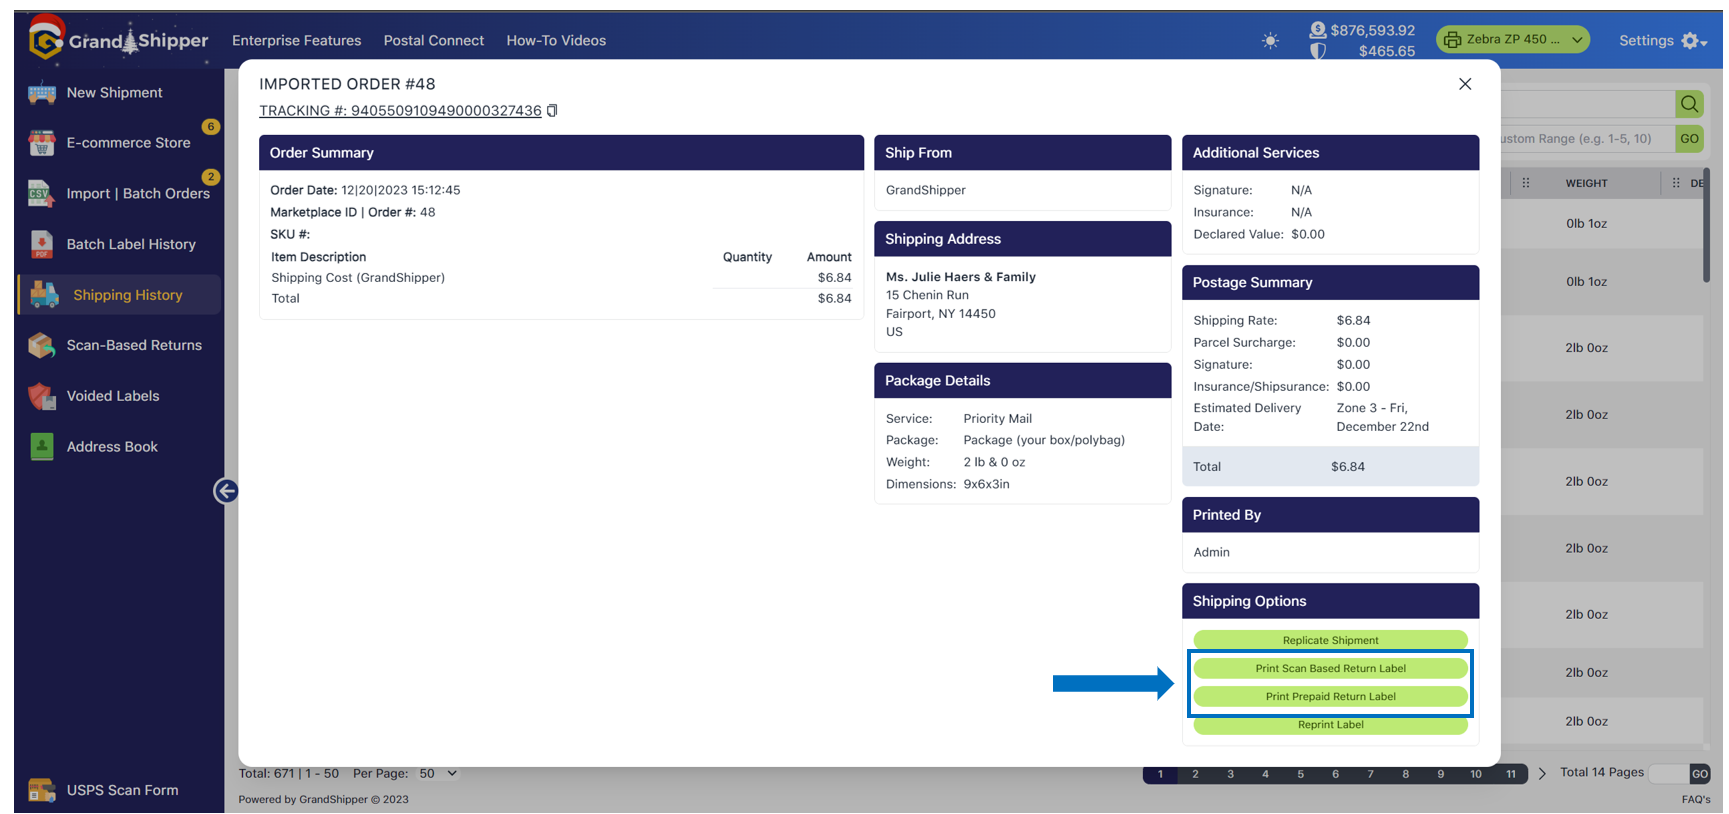Click the Settings text label

click(x=1646, y=41)
